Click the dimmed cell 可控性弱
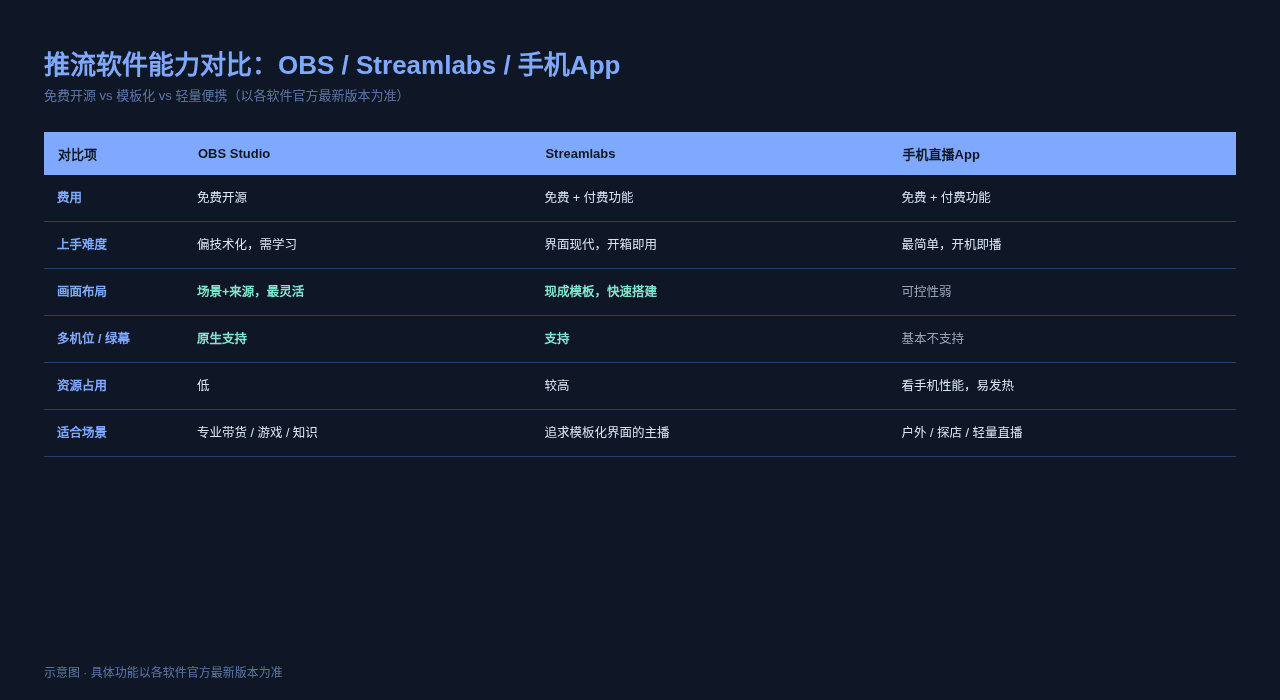 coord(926,292)
